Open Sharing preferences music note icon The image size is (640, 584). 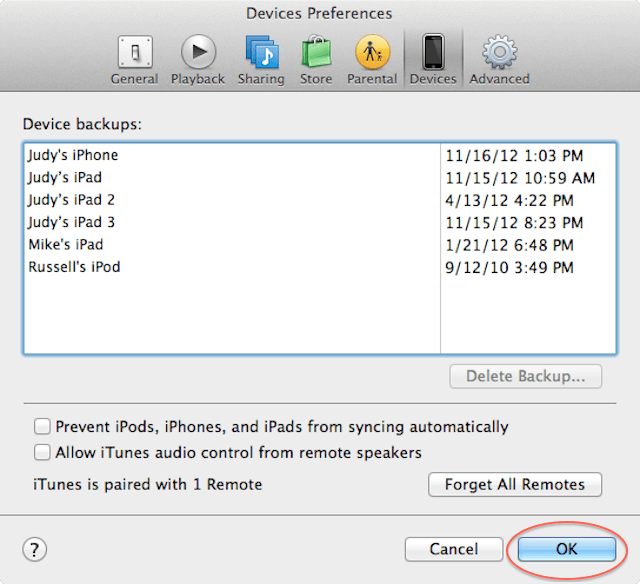pos(262,52)
